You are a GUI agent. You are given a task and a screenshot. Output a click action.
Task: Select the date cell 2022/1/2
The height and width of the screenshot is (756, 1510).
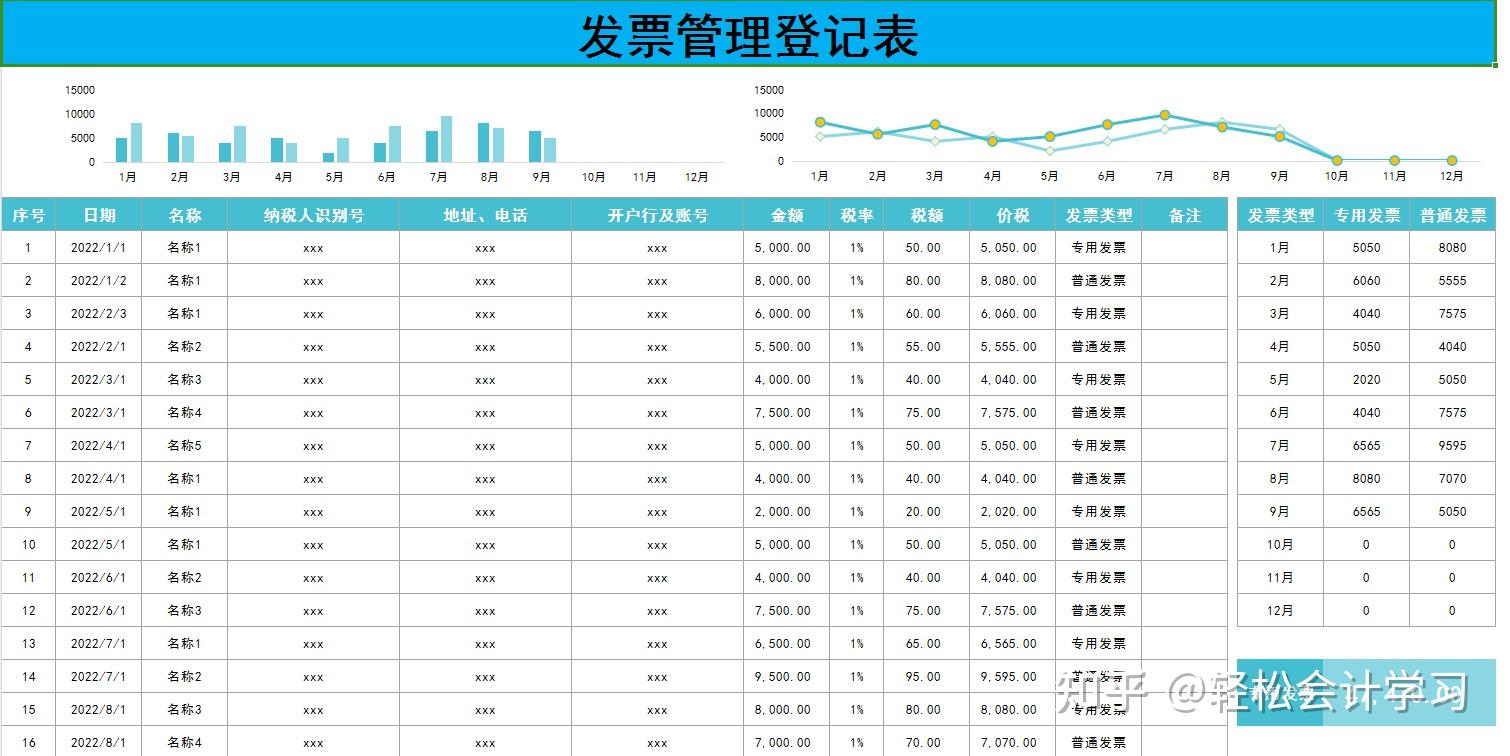(99, 281)
